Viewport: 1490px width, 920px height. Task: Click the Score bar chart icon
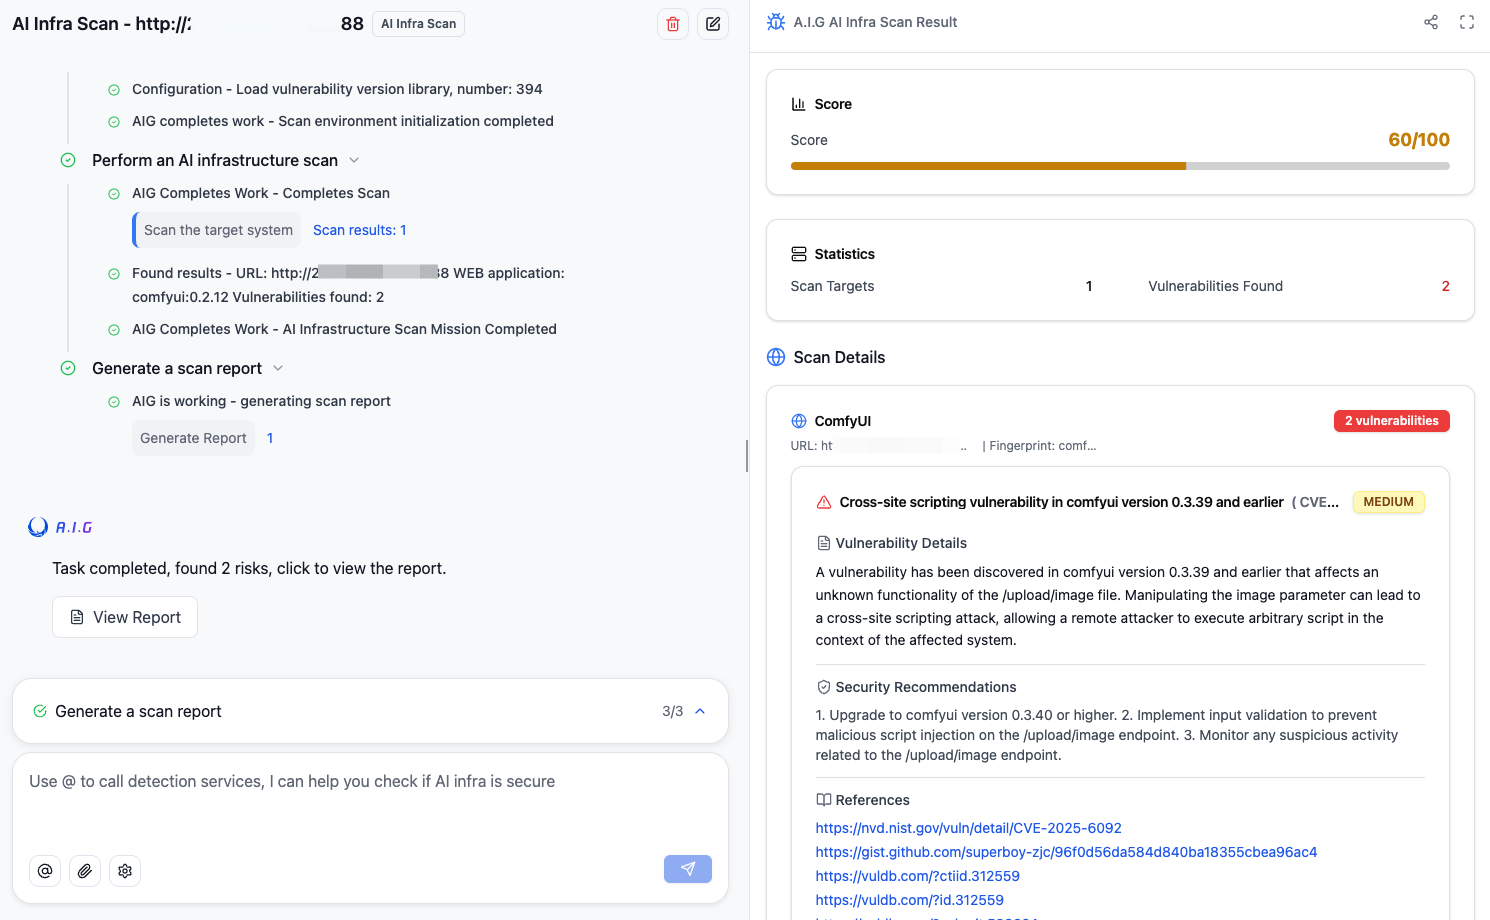point(798,104)
